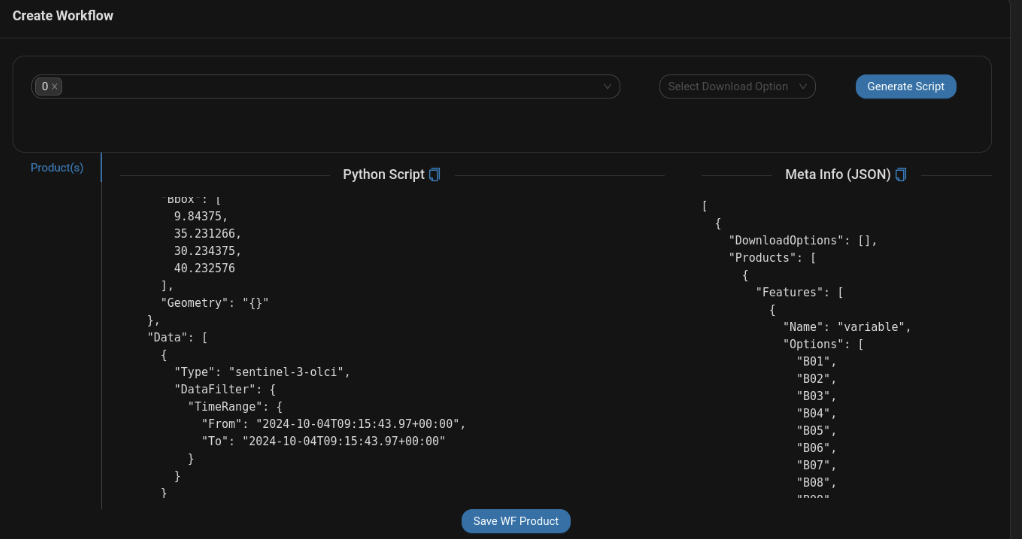1022x539 pixels.
Task: Open the Select Download Option dropdown
Action: click(x=737, y=87)
